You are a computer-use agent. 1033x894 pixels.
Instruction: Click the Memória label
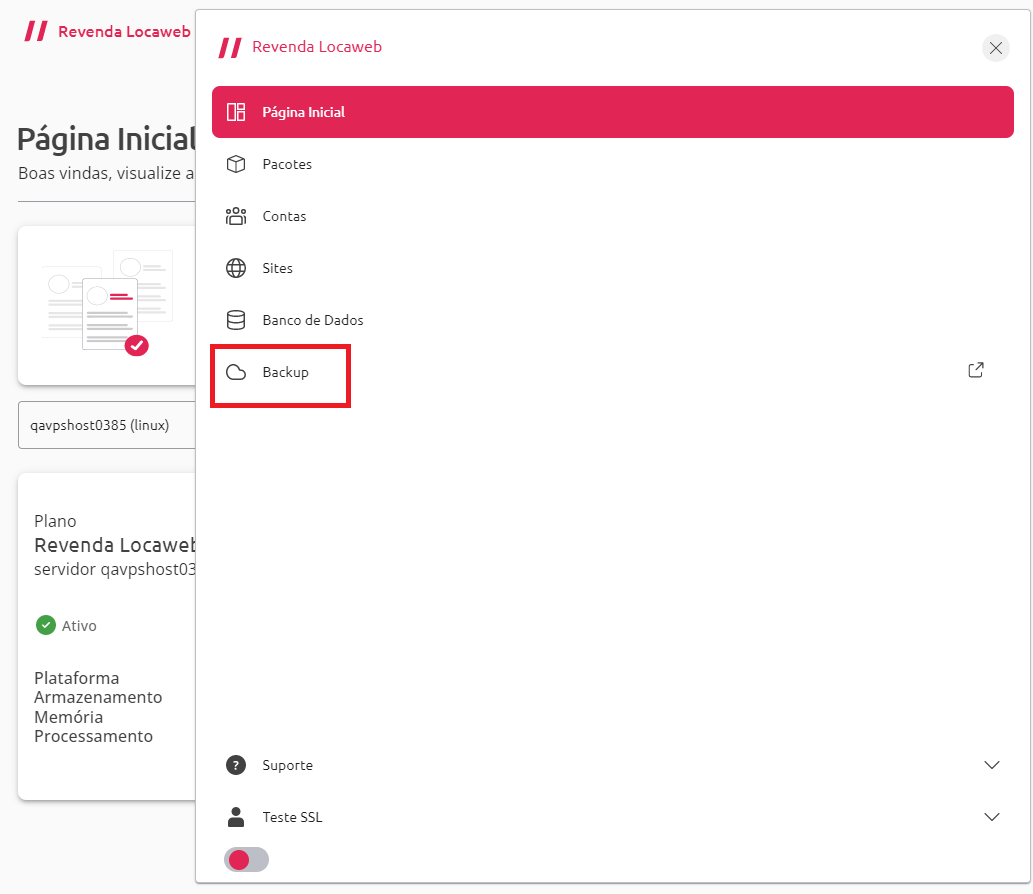pos(69,717)
